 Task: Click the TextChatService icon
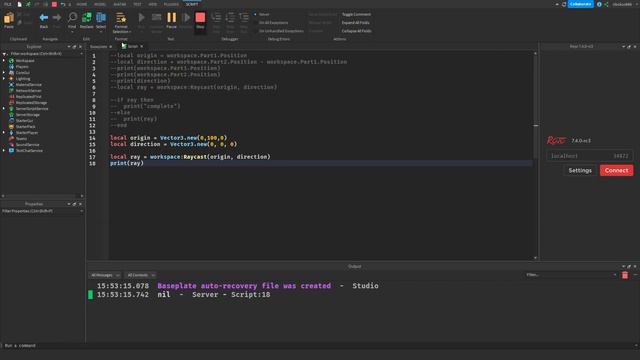coord(11,151)
